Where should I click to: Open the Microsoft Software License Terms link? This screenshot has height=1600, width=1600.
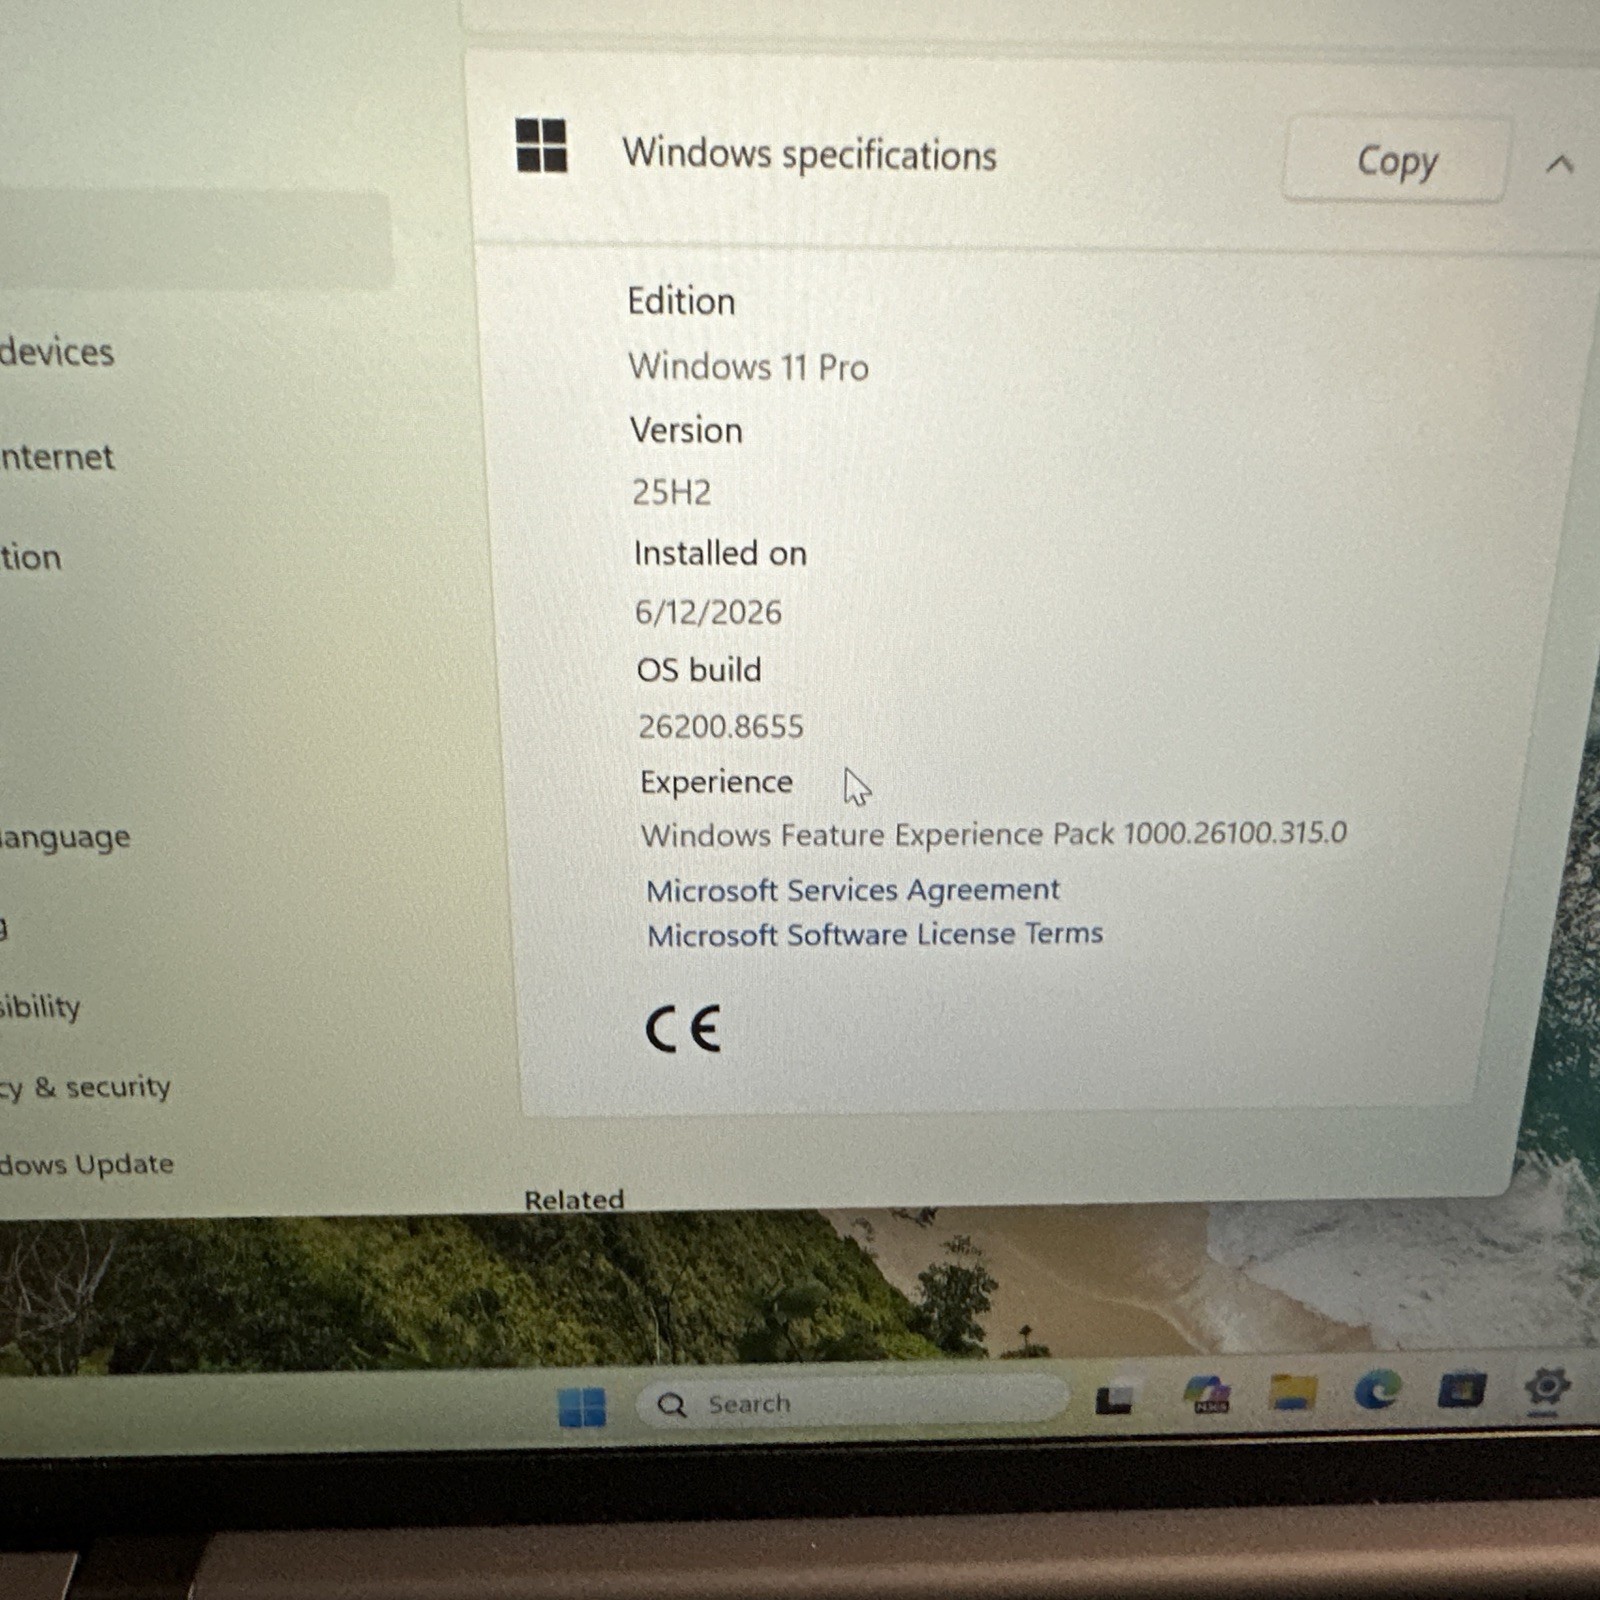874,934
